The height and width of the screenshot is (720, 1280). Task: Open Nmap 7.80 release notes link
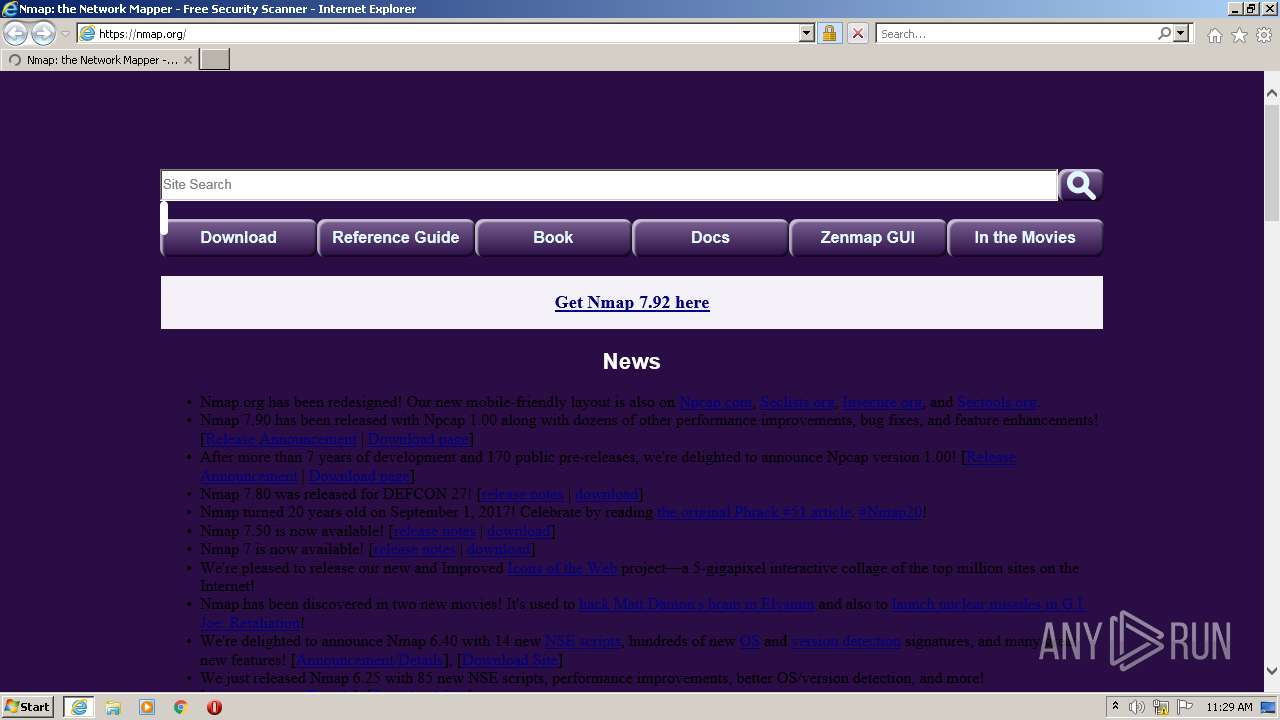tap(523, 494)
